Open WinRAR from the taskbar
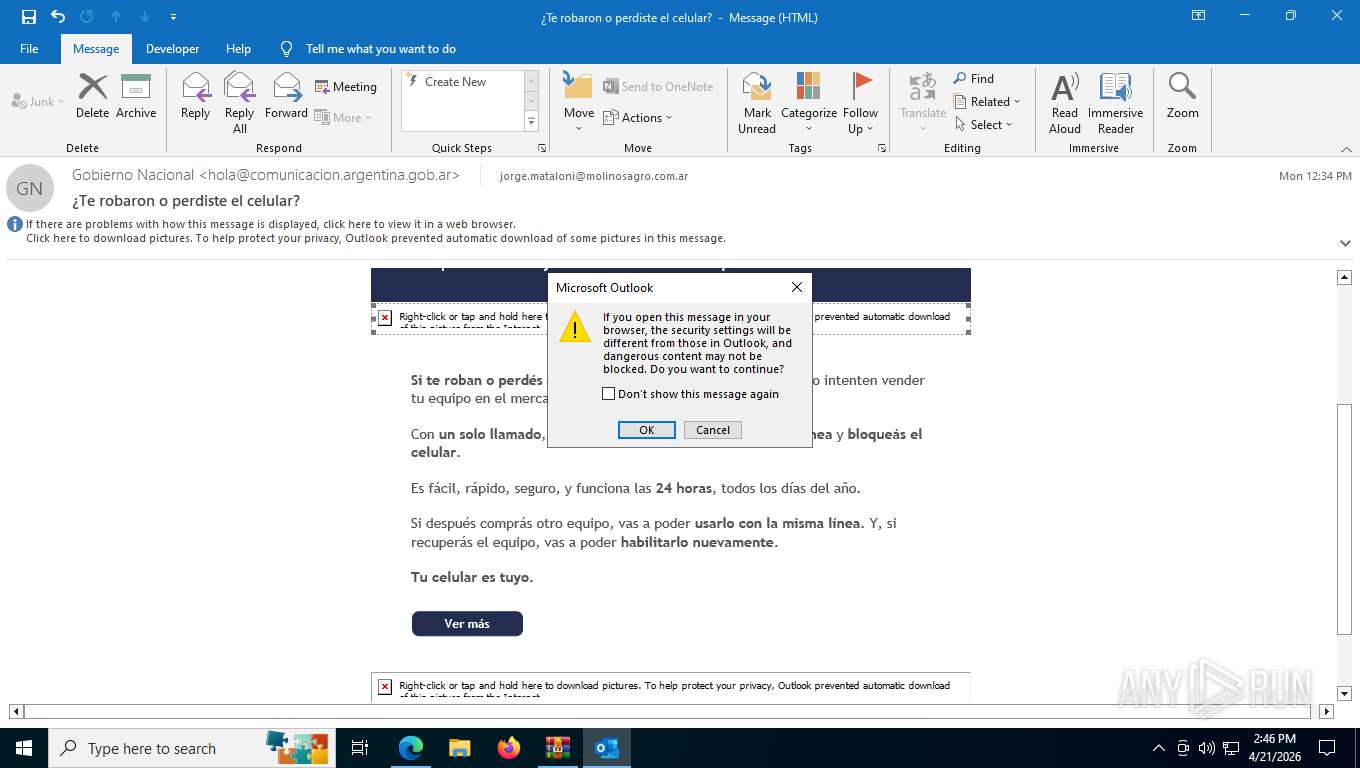This screenshot has height=768, width=1360. 558,748
